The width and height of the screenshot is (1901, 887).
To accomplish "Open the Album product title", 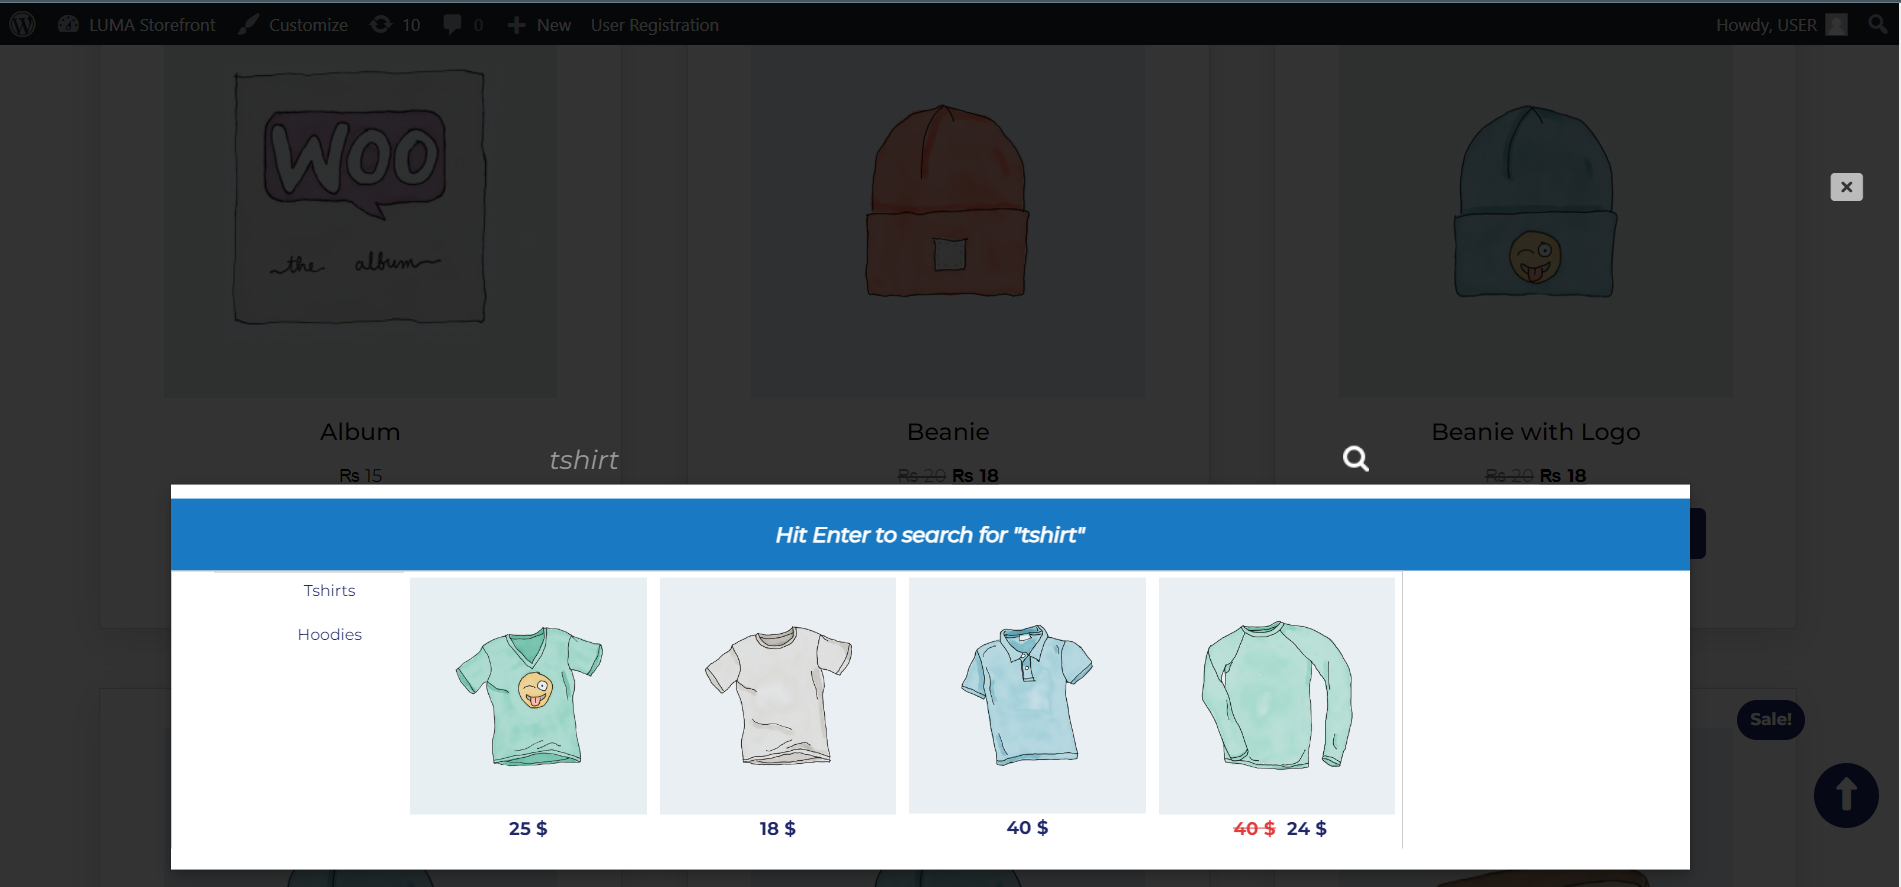I will coord(360,432).
